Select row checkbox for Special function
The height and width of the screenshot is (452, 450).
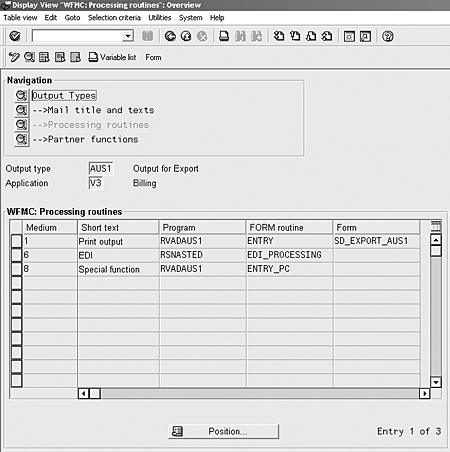coord(16,269)
